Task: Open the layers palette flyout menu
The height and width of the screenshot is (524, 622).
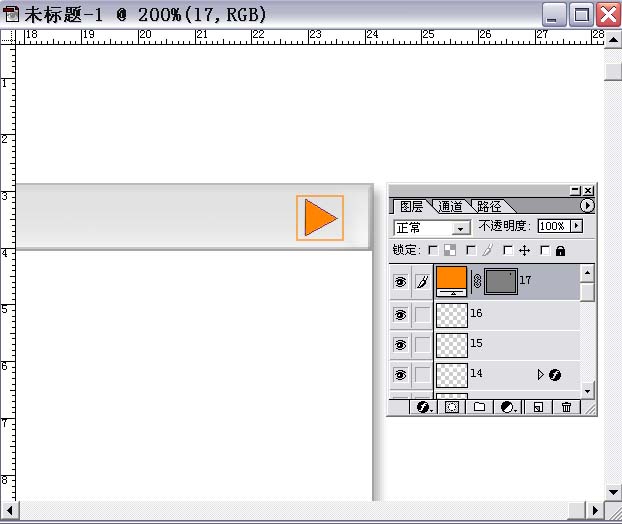Action: pos(587,205)
